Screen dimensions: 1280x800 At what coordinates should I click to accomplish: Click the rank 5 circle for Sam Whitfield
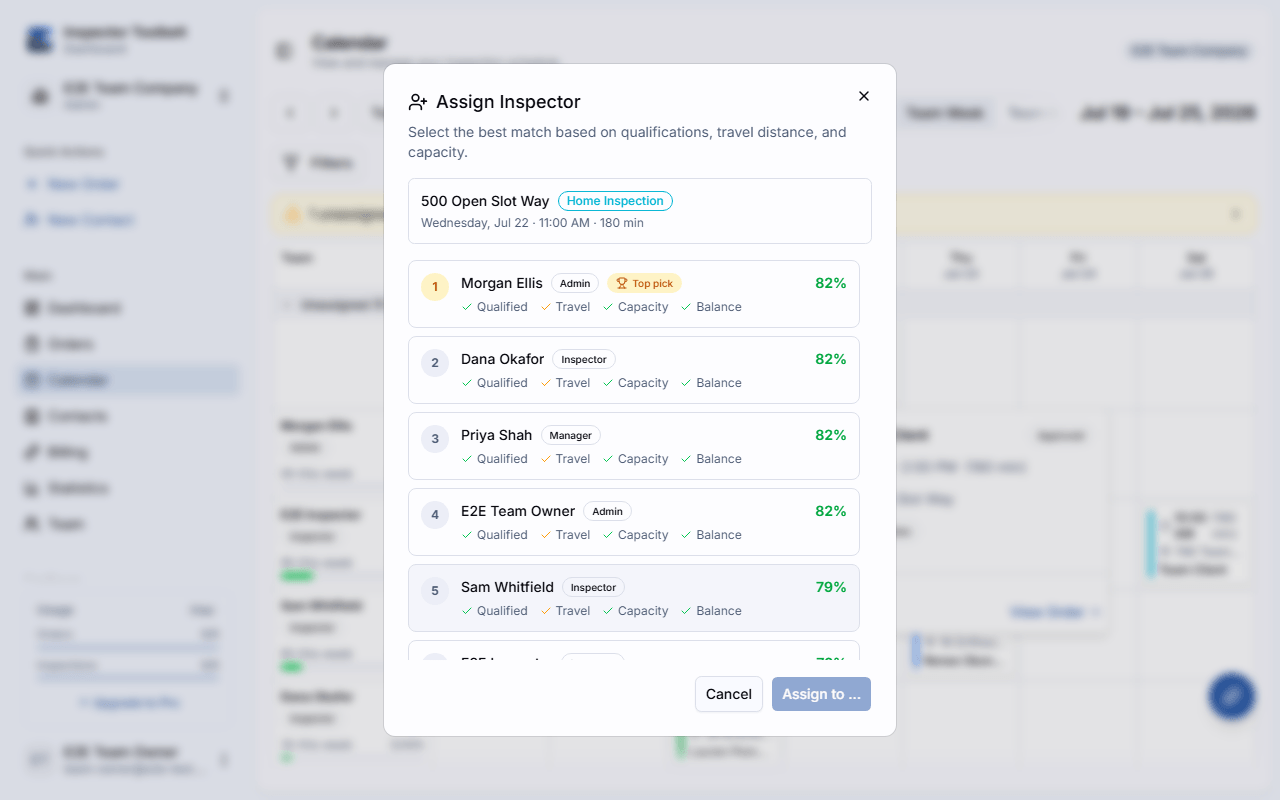pyautogui.click(x=435, y=591)
